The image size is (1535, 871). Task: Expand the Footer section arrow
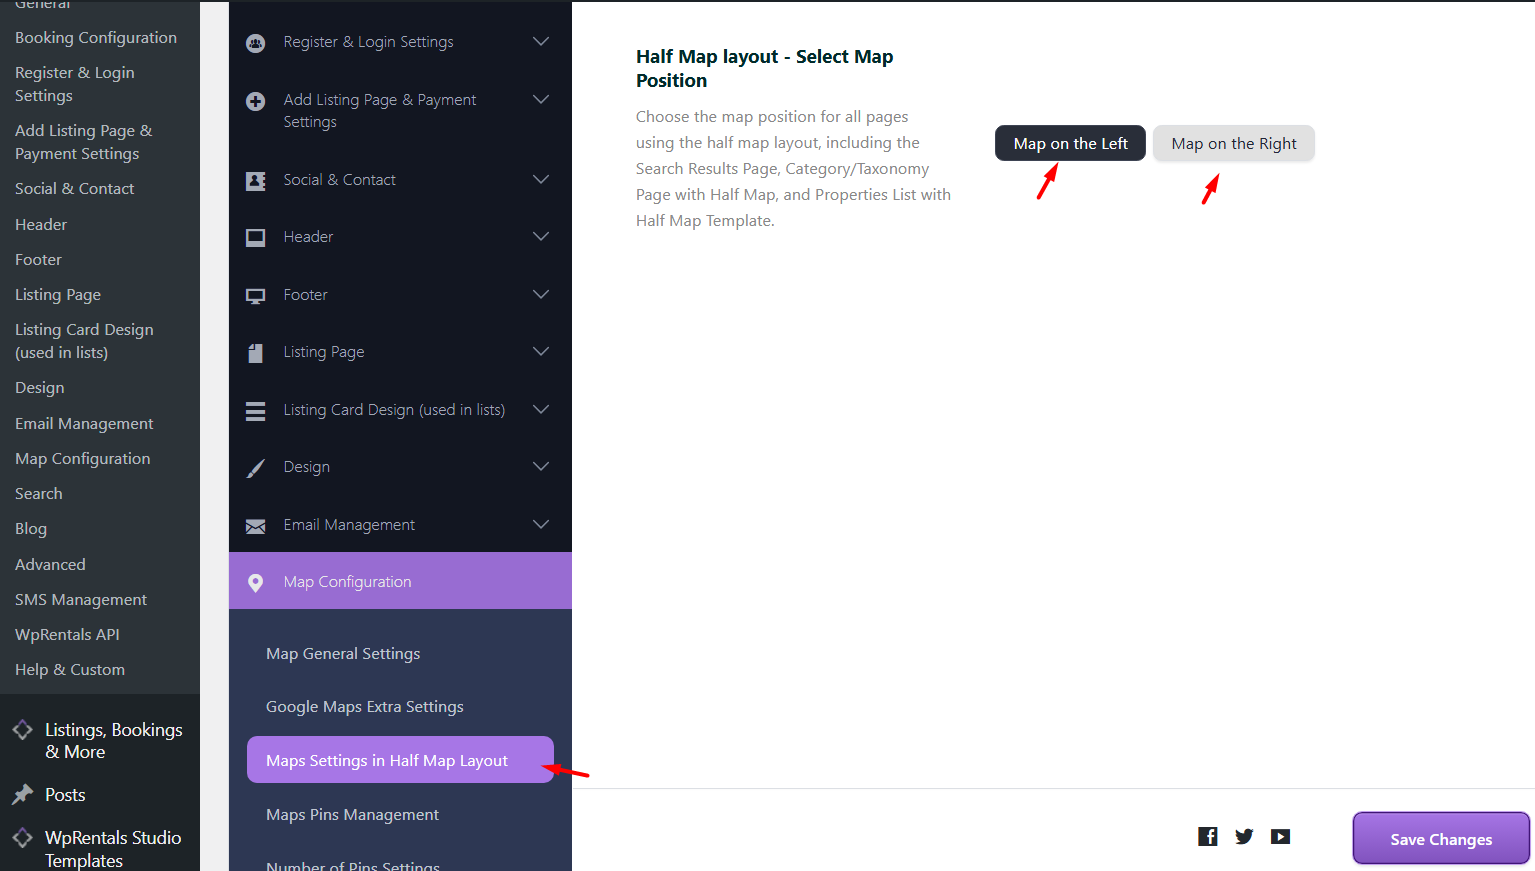541,295
